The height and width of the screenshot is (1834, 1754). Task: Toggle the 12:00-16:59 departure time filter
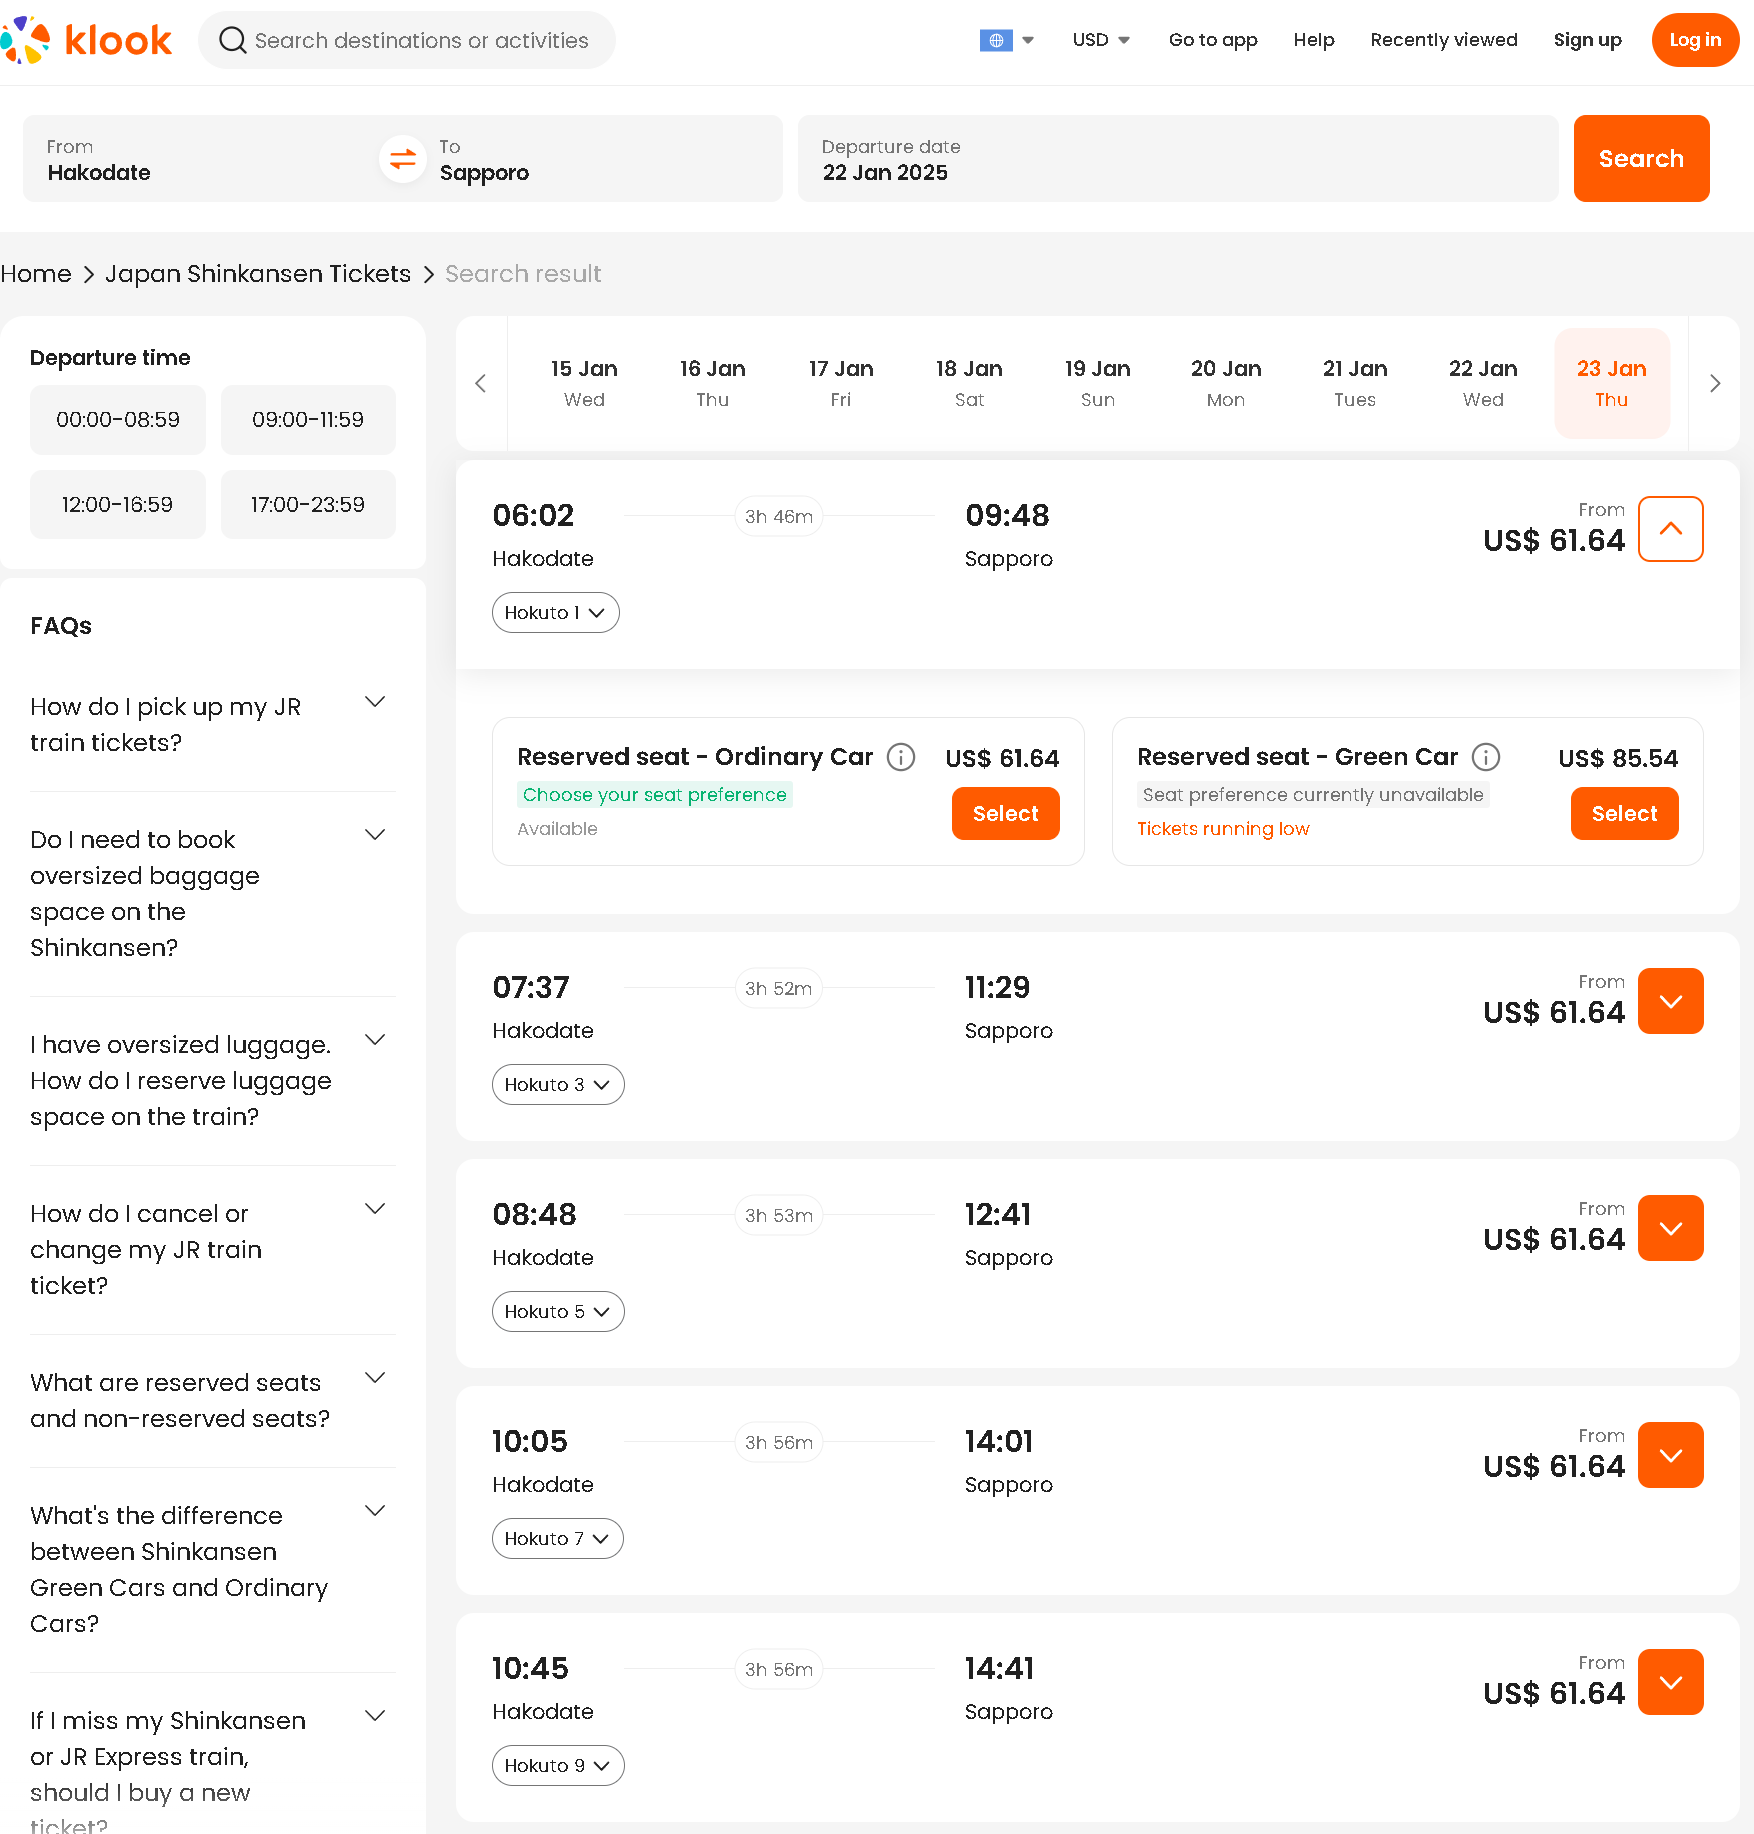117,504
